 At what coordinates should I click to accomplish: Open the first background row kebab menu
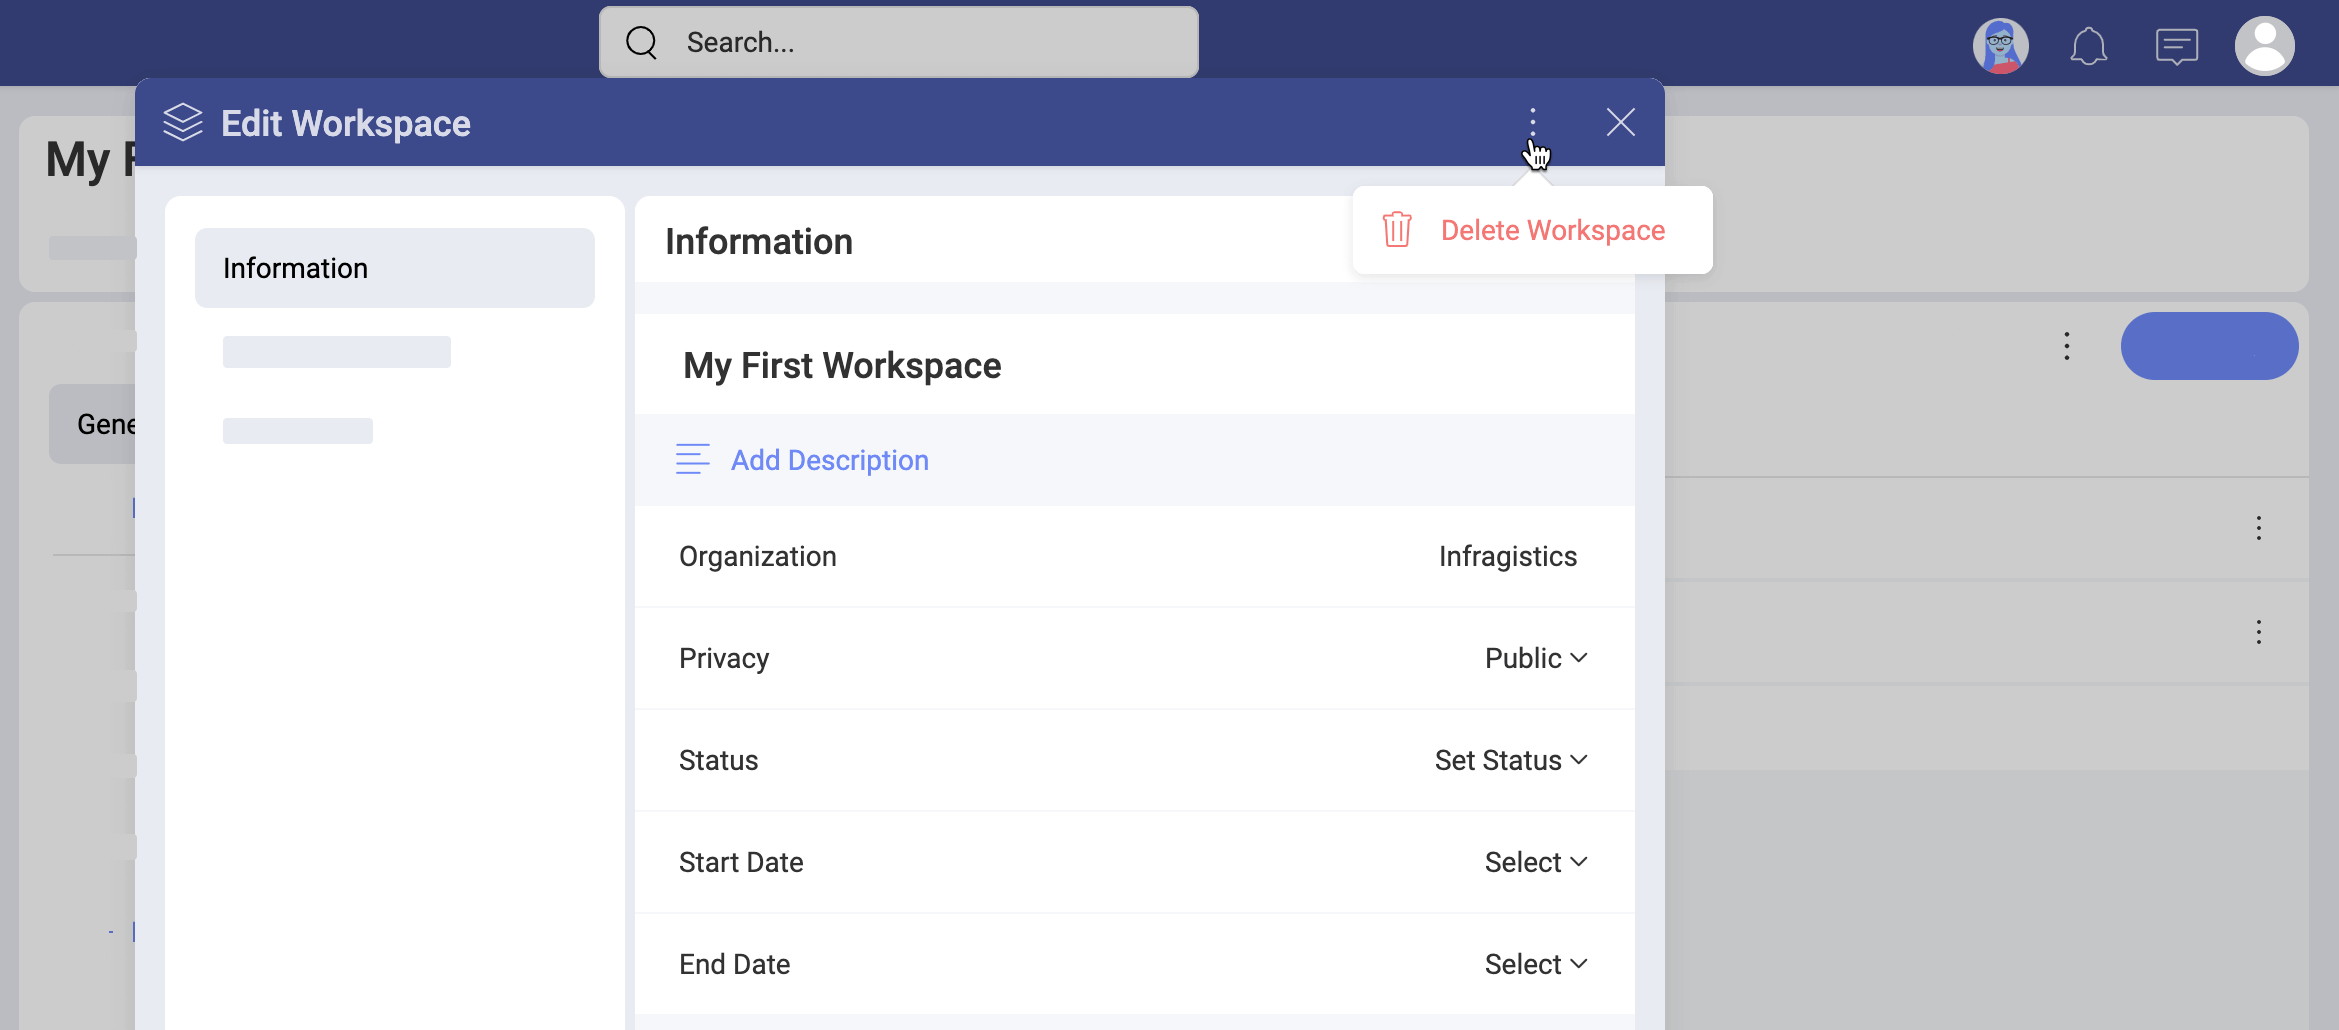pyautogui.click(x=2258, y=528)
